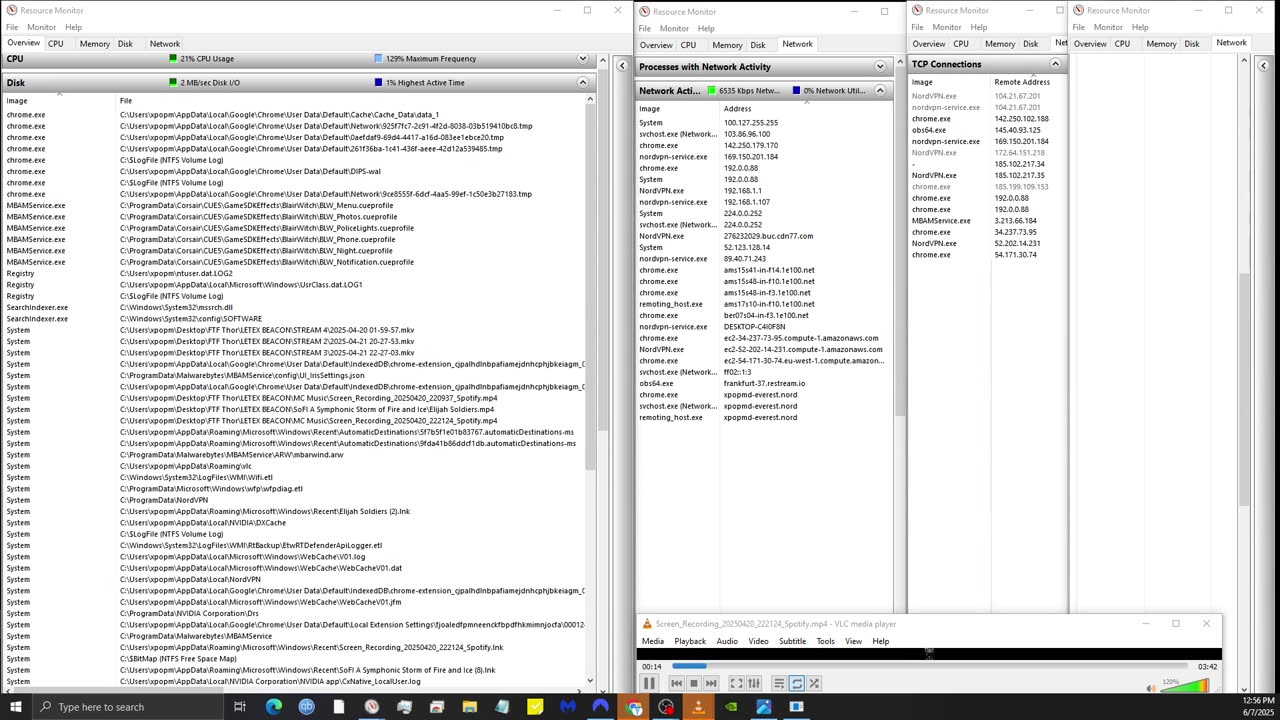Toggle VLC fullscreen video mode
1280x720 pixels.
737,683
